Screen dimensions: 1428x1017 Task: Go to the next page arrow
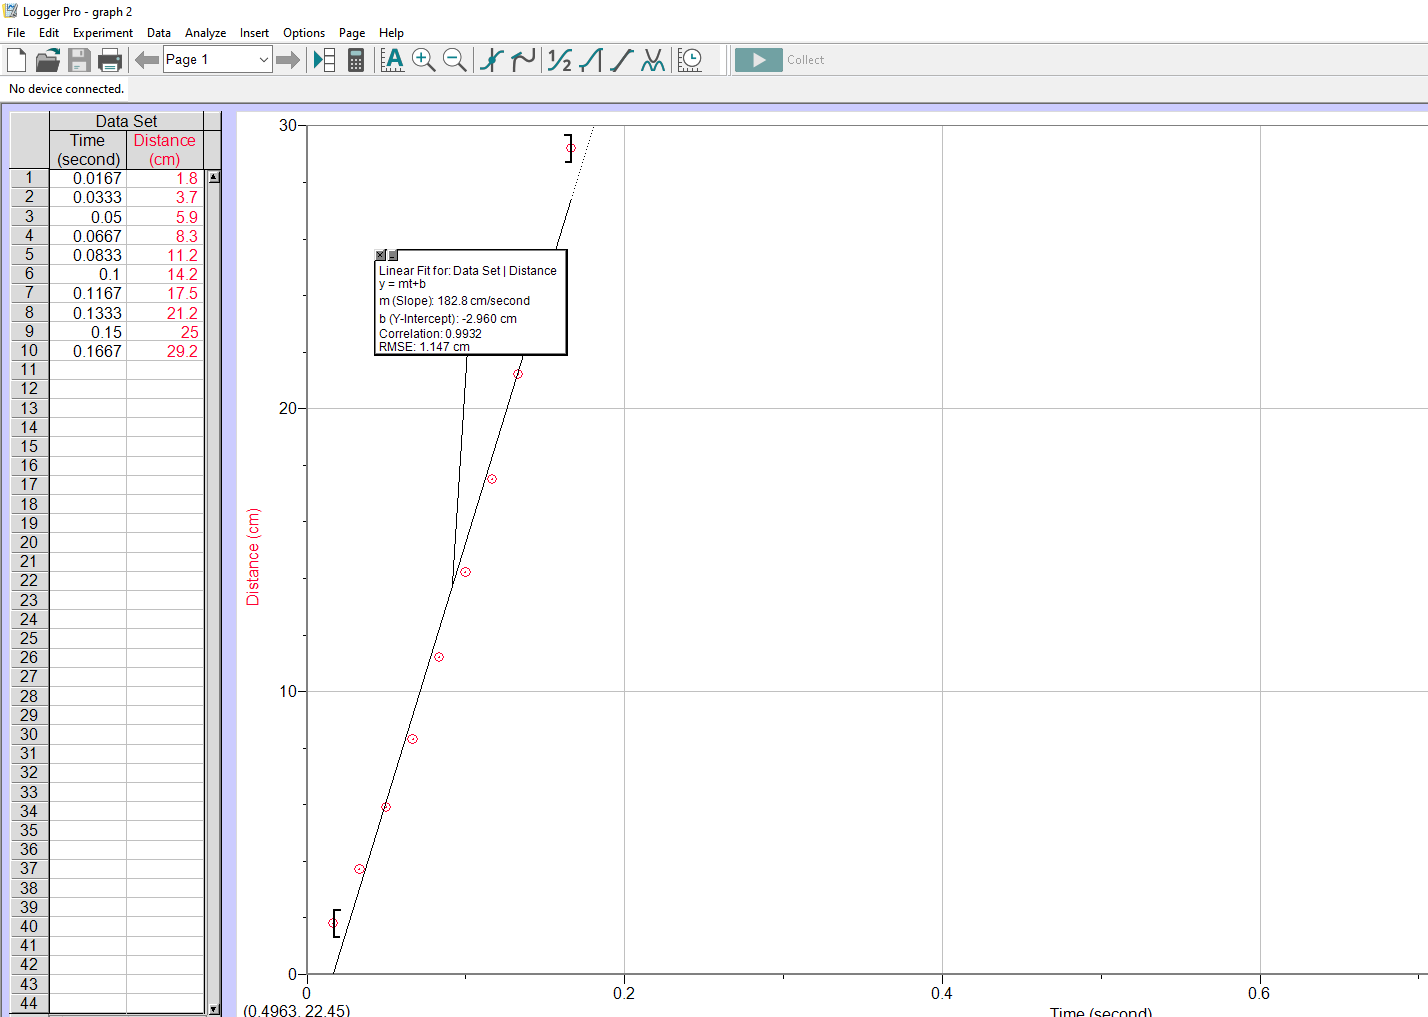pyautogui.click(x=288, y=60)
